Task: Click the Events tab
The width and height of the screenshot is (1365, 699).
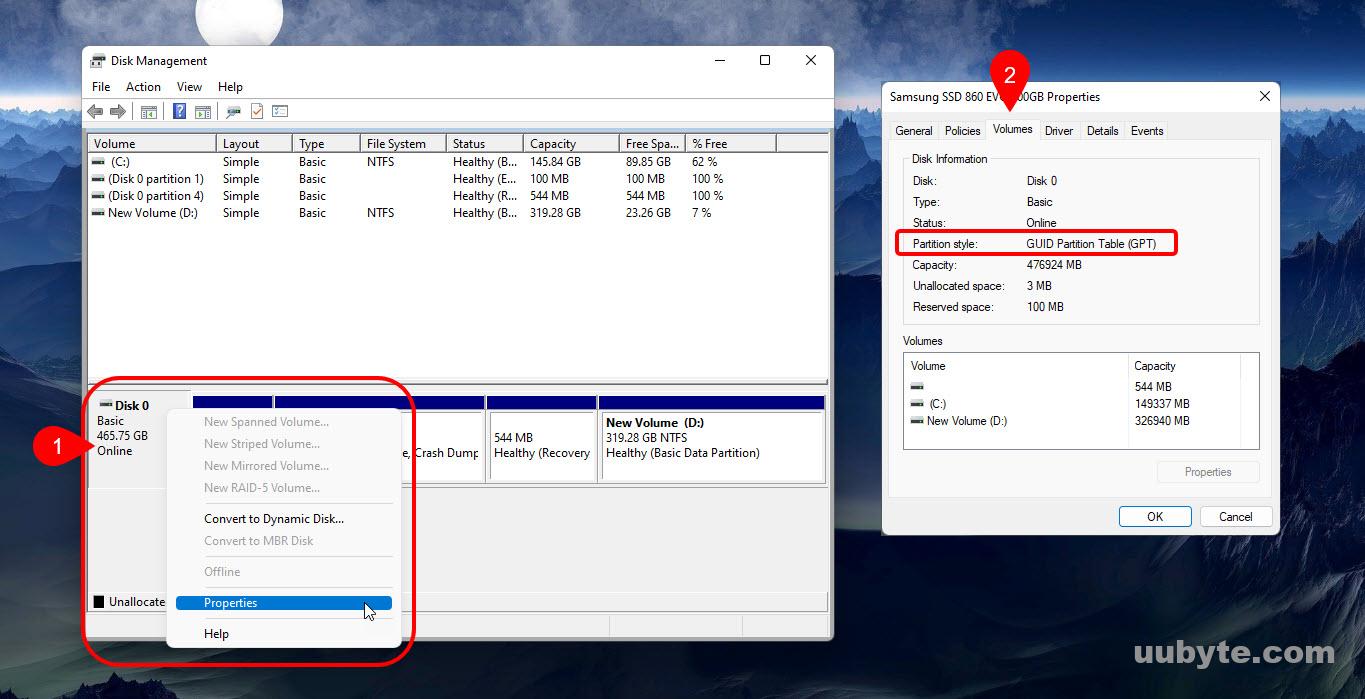Action: (1146, 130)
